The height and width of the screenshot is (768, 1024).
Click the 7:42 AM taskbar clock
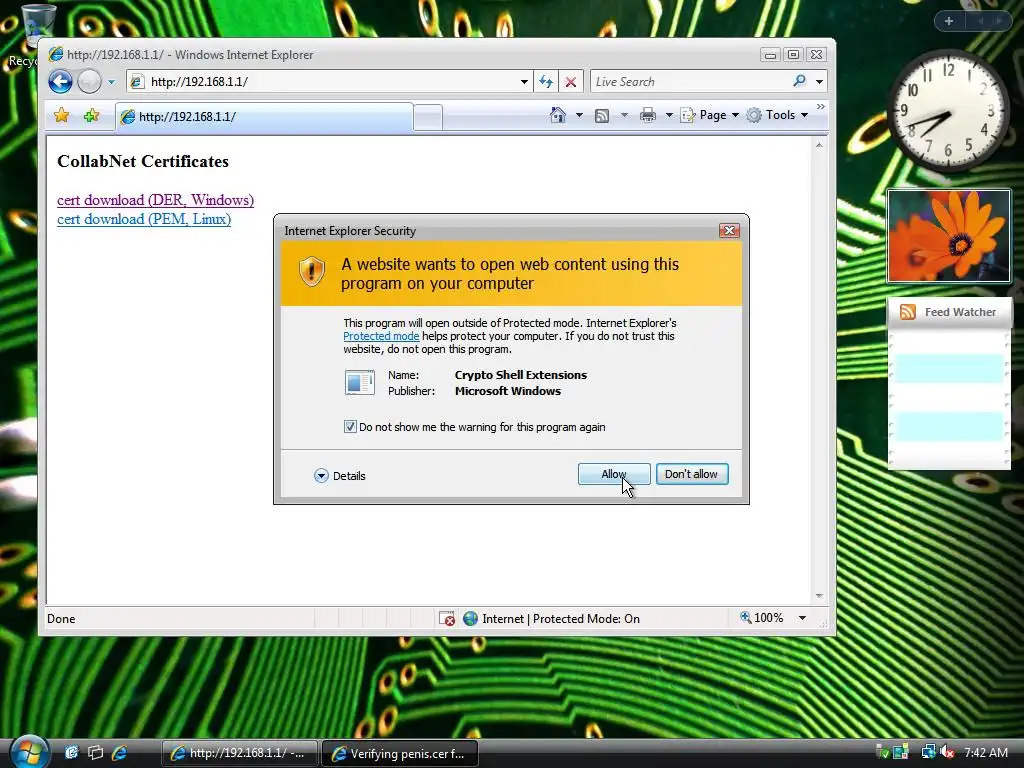pyautogui.click(x=985, y=752)
